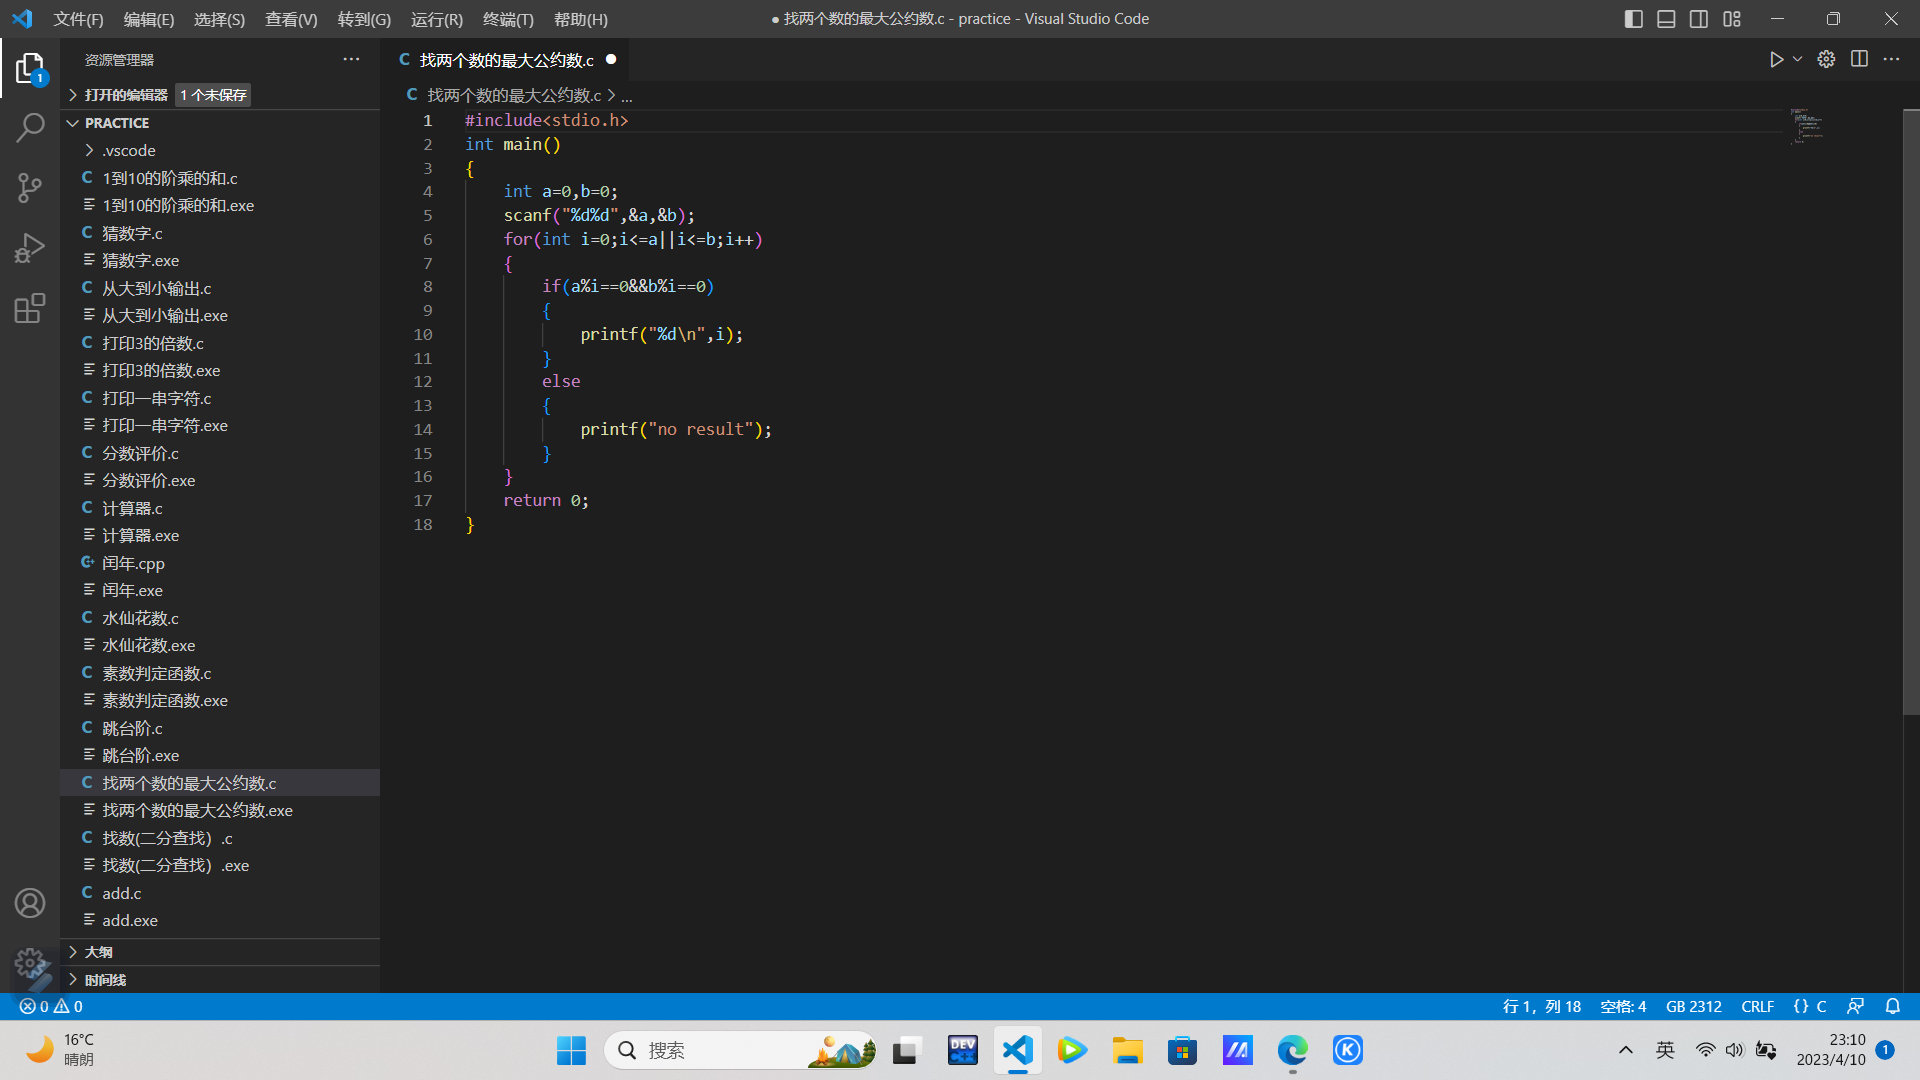Open the 终端(T) menu

tap(508, 19)
